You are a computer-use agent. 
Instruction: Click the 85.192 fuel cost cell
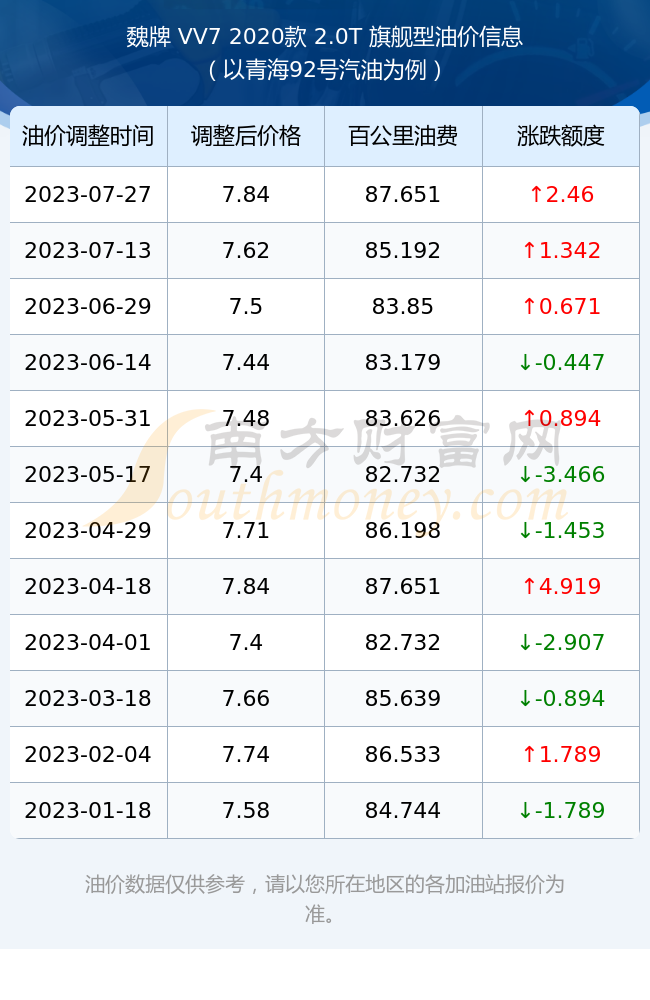click(403, 251)
